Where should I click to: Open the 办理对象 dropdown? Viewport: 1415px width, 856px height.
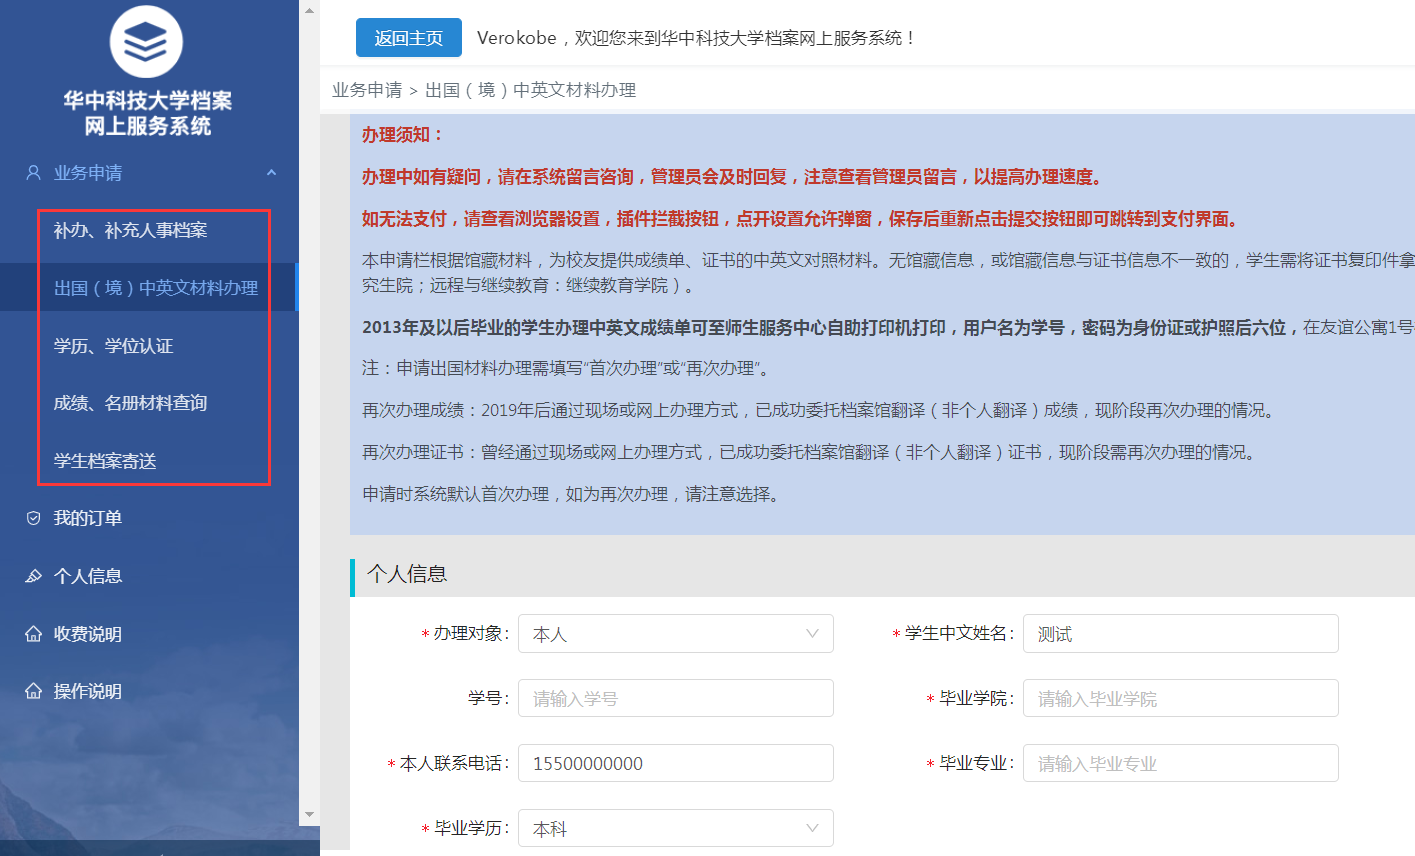[675, 634]
